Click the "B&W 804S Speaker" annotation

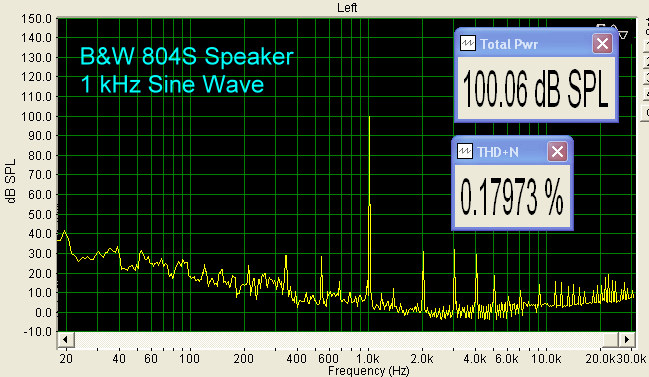coord(187,57)
